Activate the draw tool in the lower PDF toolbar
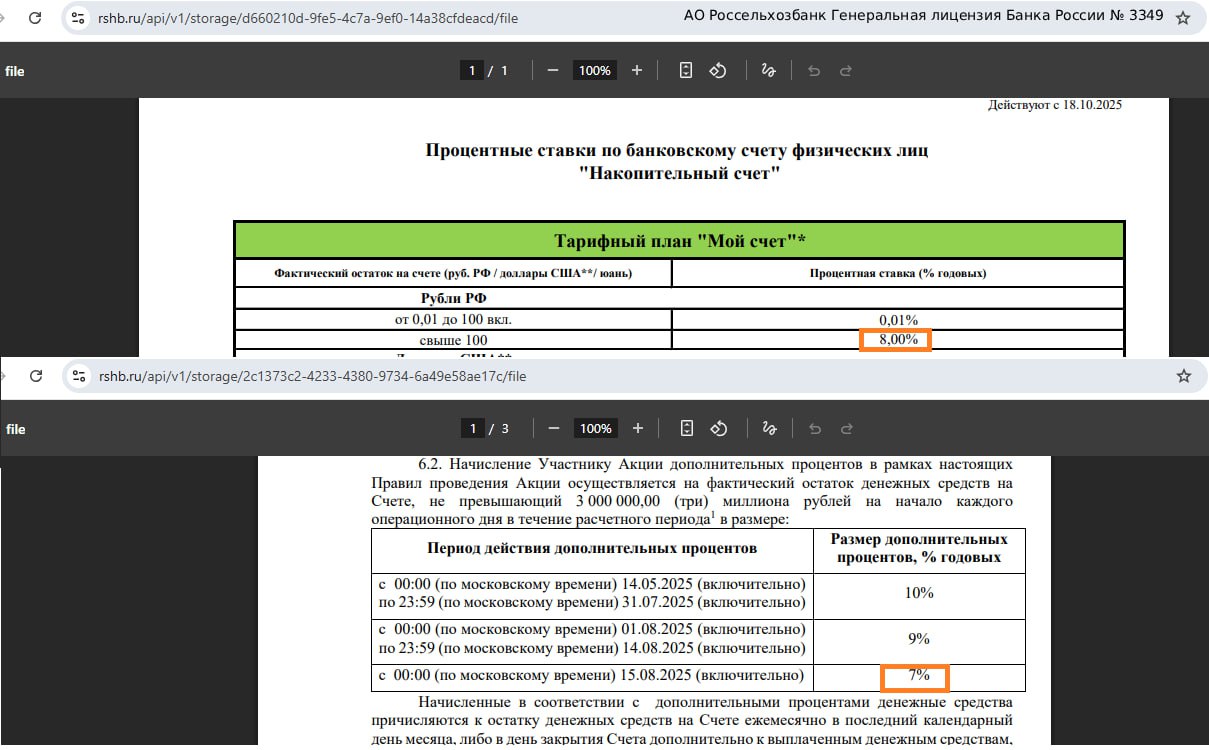Image resolution: width=1209 pixels, height=750 pixels. (769, 428)
